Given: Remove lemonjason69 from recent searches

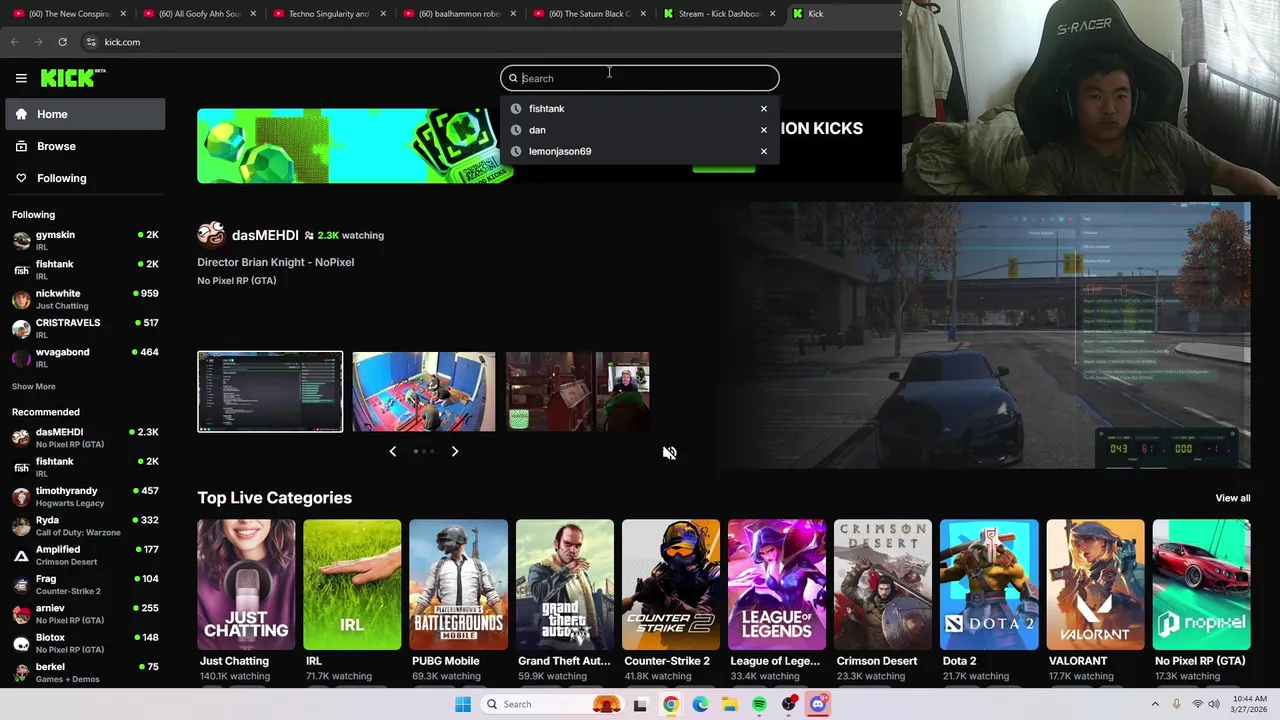Looking at the screenshot, I should pyautogui.click(x=764, y=151).
